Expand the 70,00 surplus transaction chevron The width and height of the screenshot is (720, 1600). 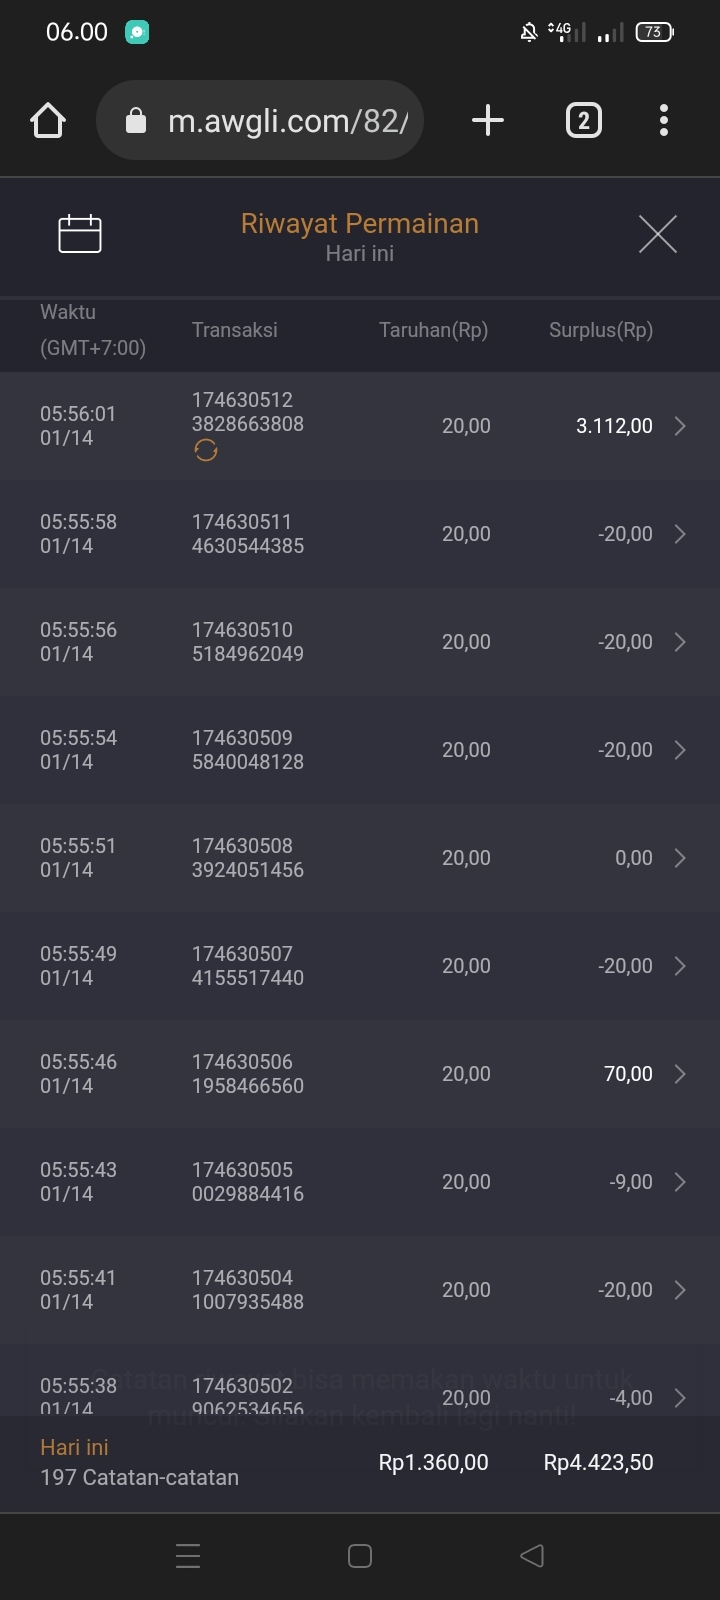click(x=680, y=1074)
